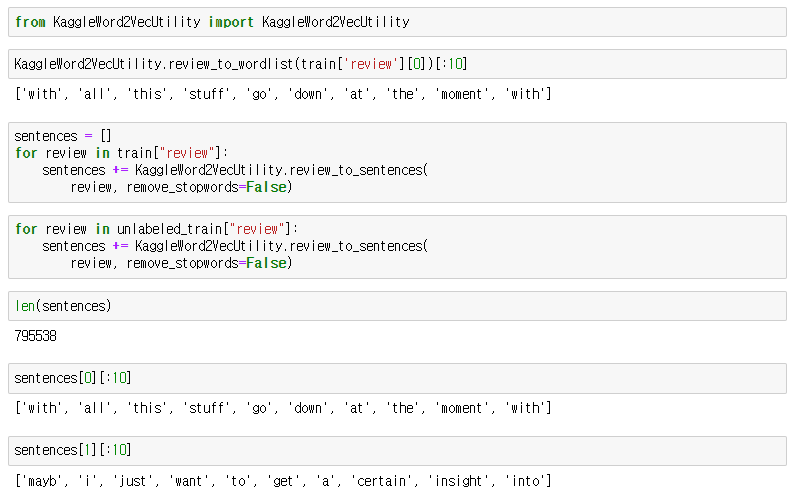
Task: Click the 'import' keyword in the first cell
Action: click(231, 22)
